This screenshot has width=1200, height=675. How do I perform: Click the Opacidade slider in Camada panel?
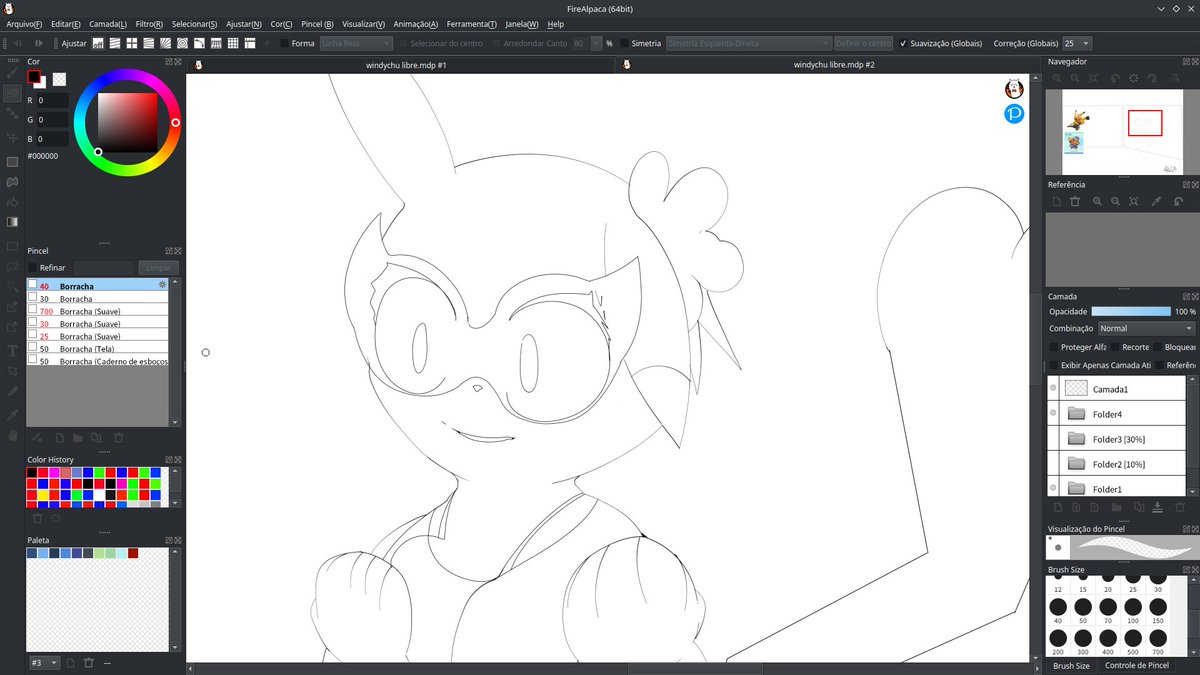coord(1131,311)
